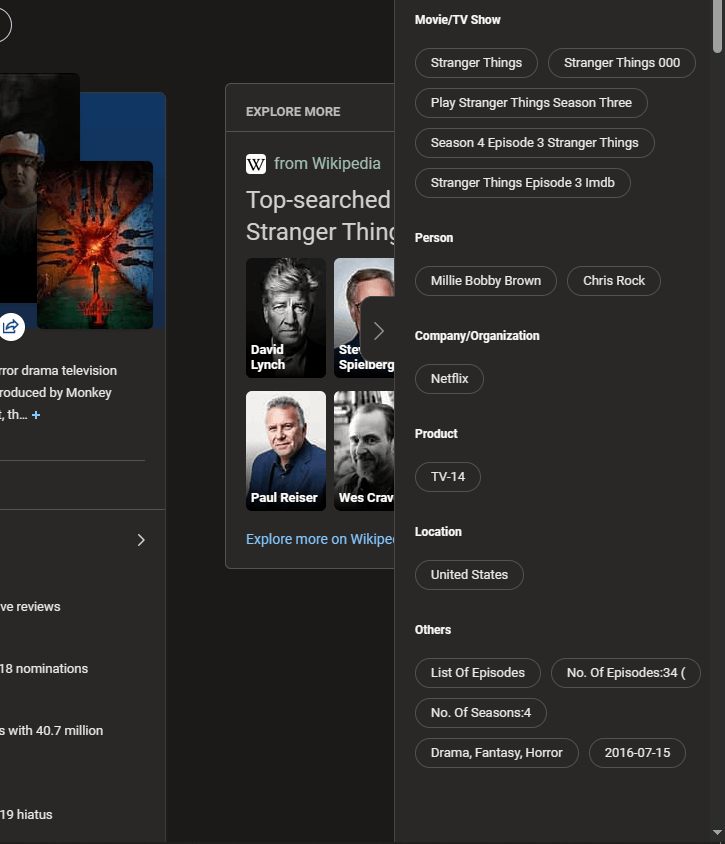This screenshot has width=725, height=844.
Task: Select the Millie Bobby Brown chip
Action: point(485,281)
